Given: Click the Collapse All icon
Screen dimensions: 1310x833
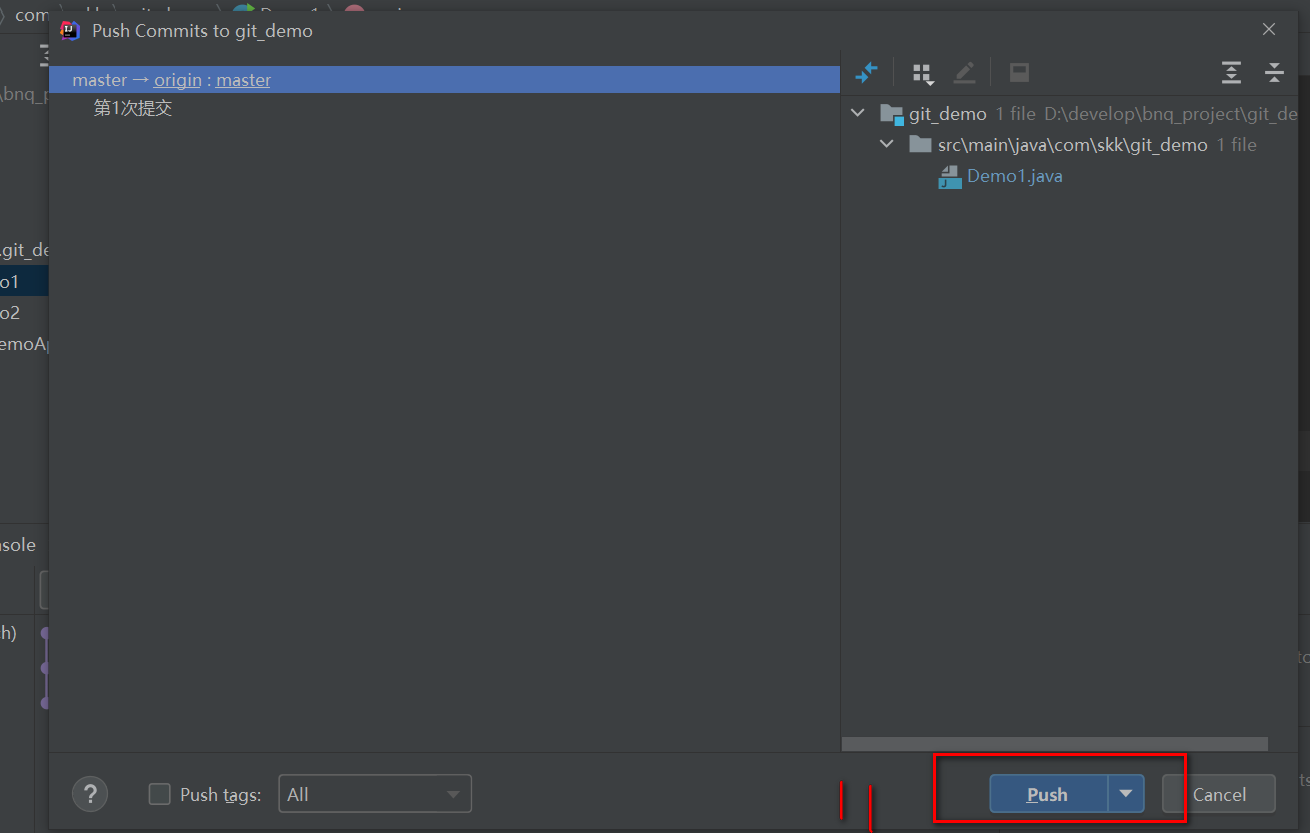Looking at the screenshot, I should (x=1274, y=72).
